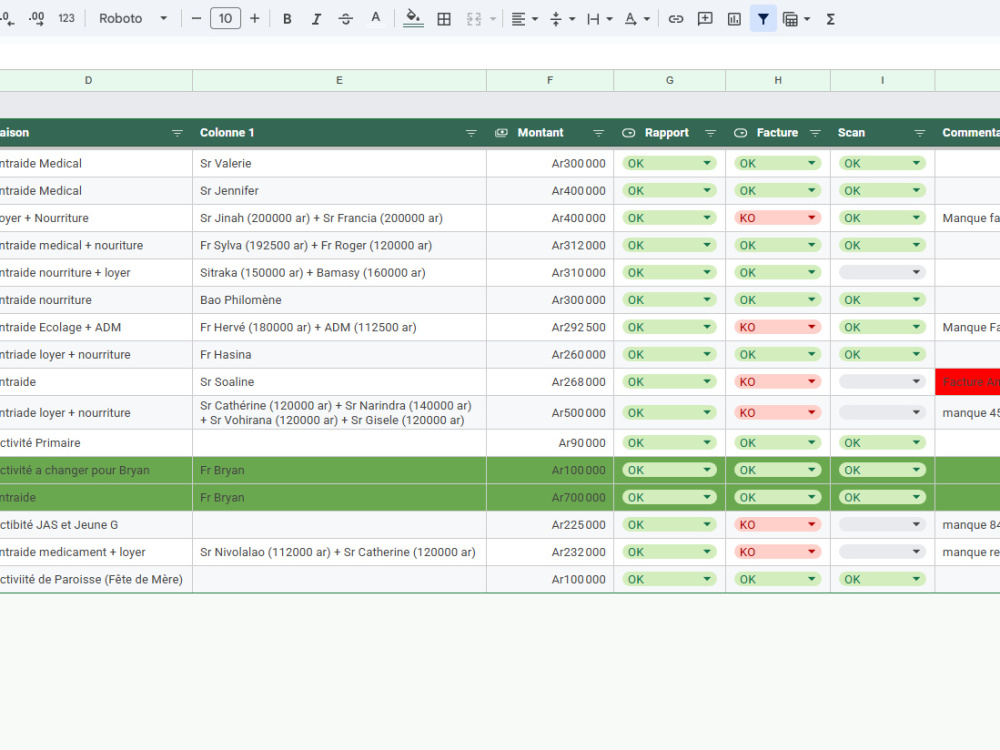Open Rapport dropdown for Sr Valerie row
Viewport: 1000px width, 750px height.
669,163
